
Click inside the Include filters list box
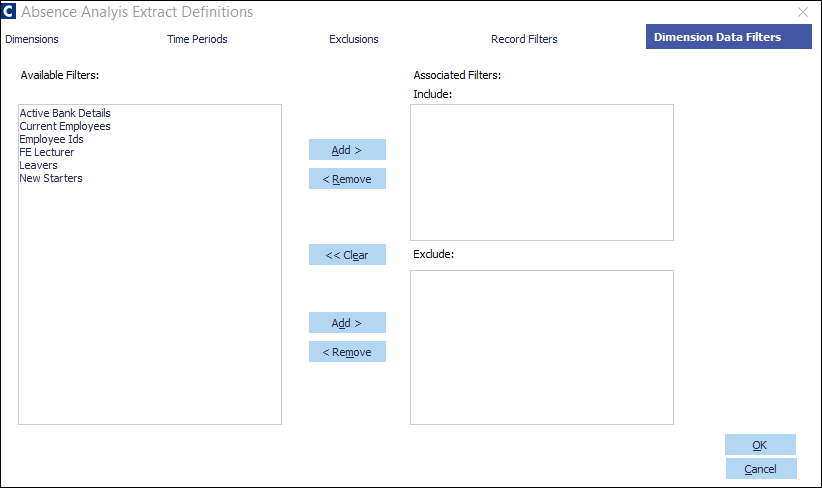[x=542, y=172]
